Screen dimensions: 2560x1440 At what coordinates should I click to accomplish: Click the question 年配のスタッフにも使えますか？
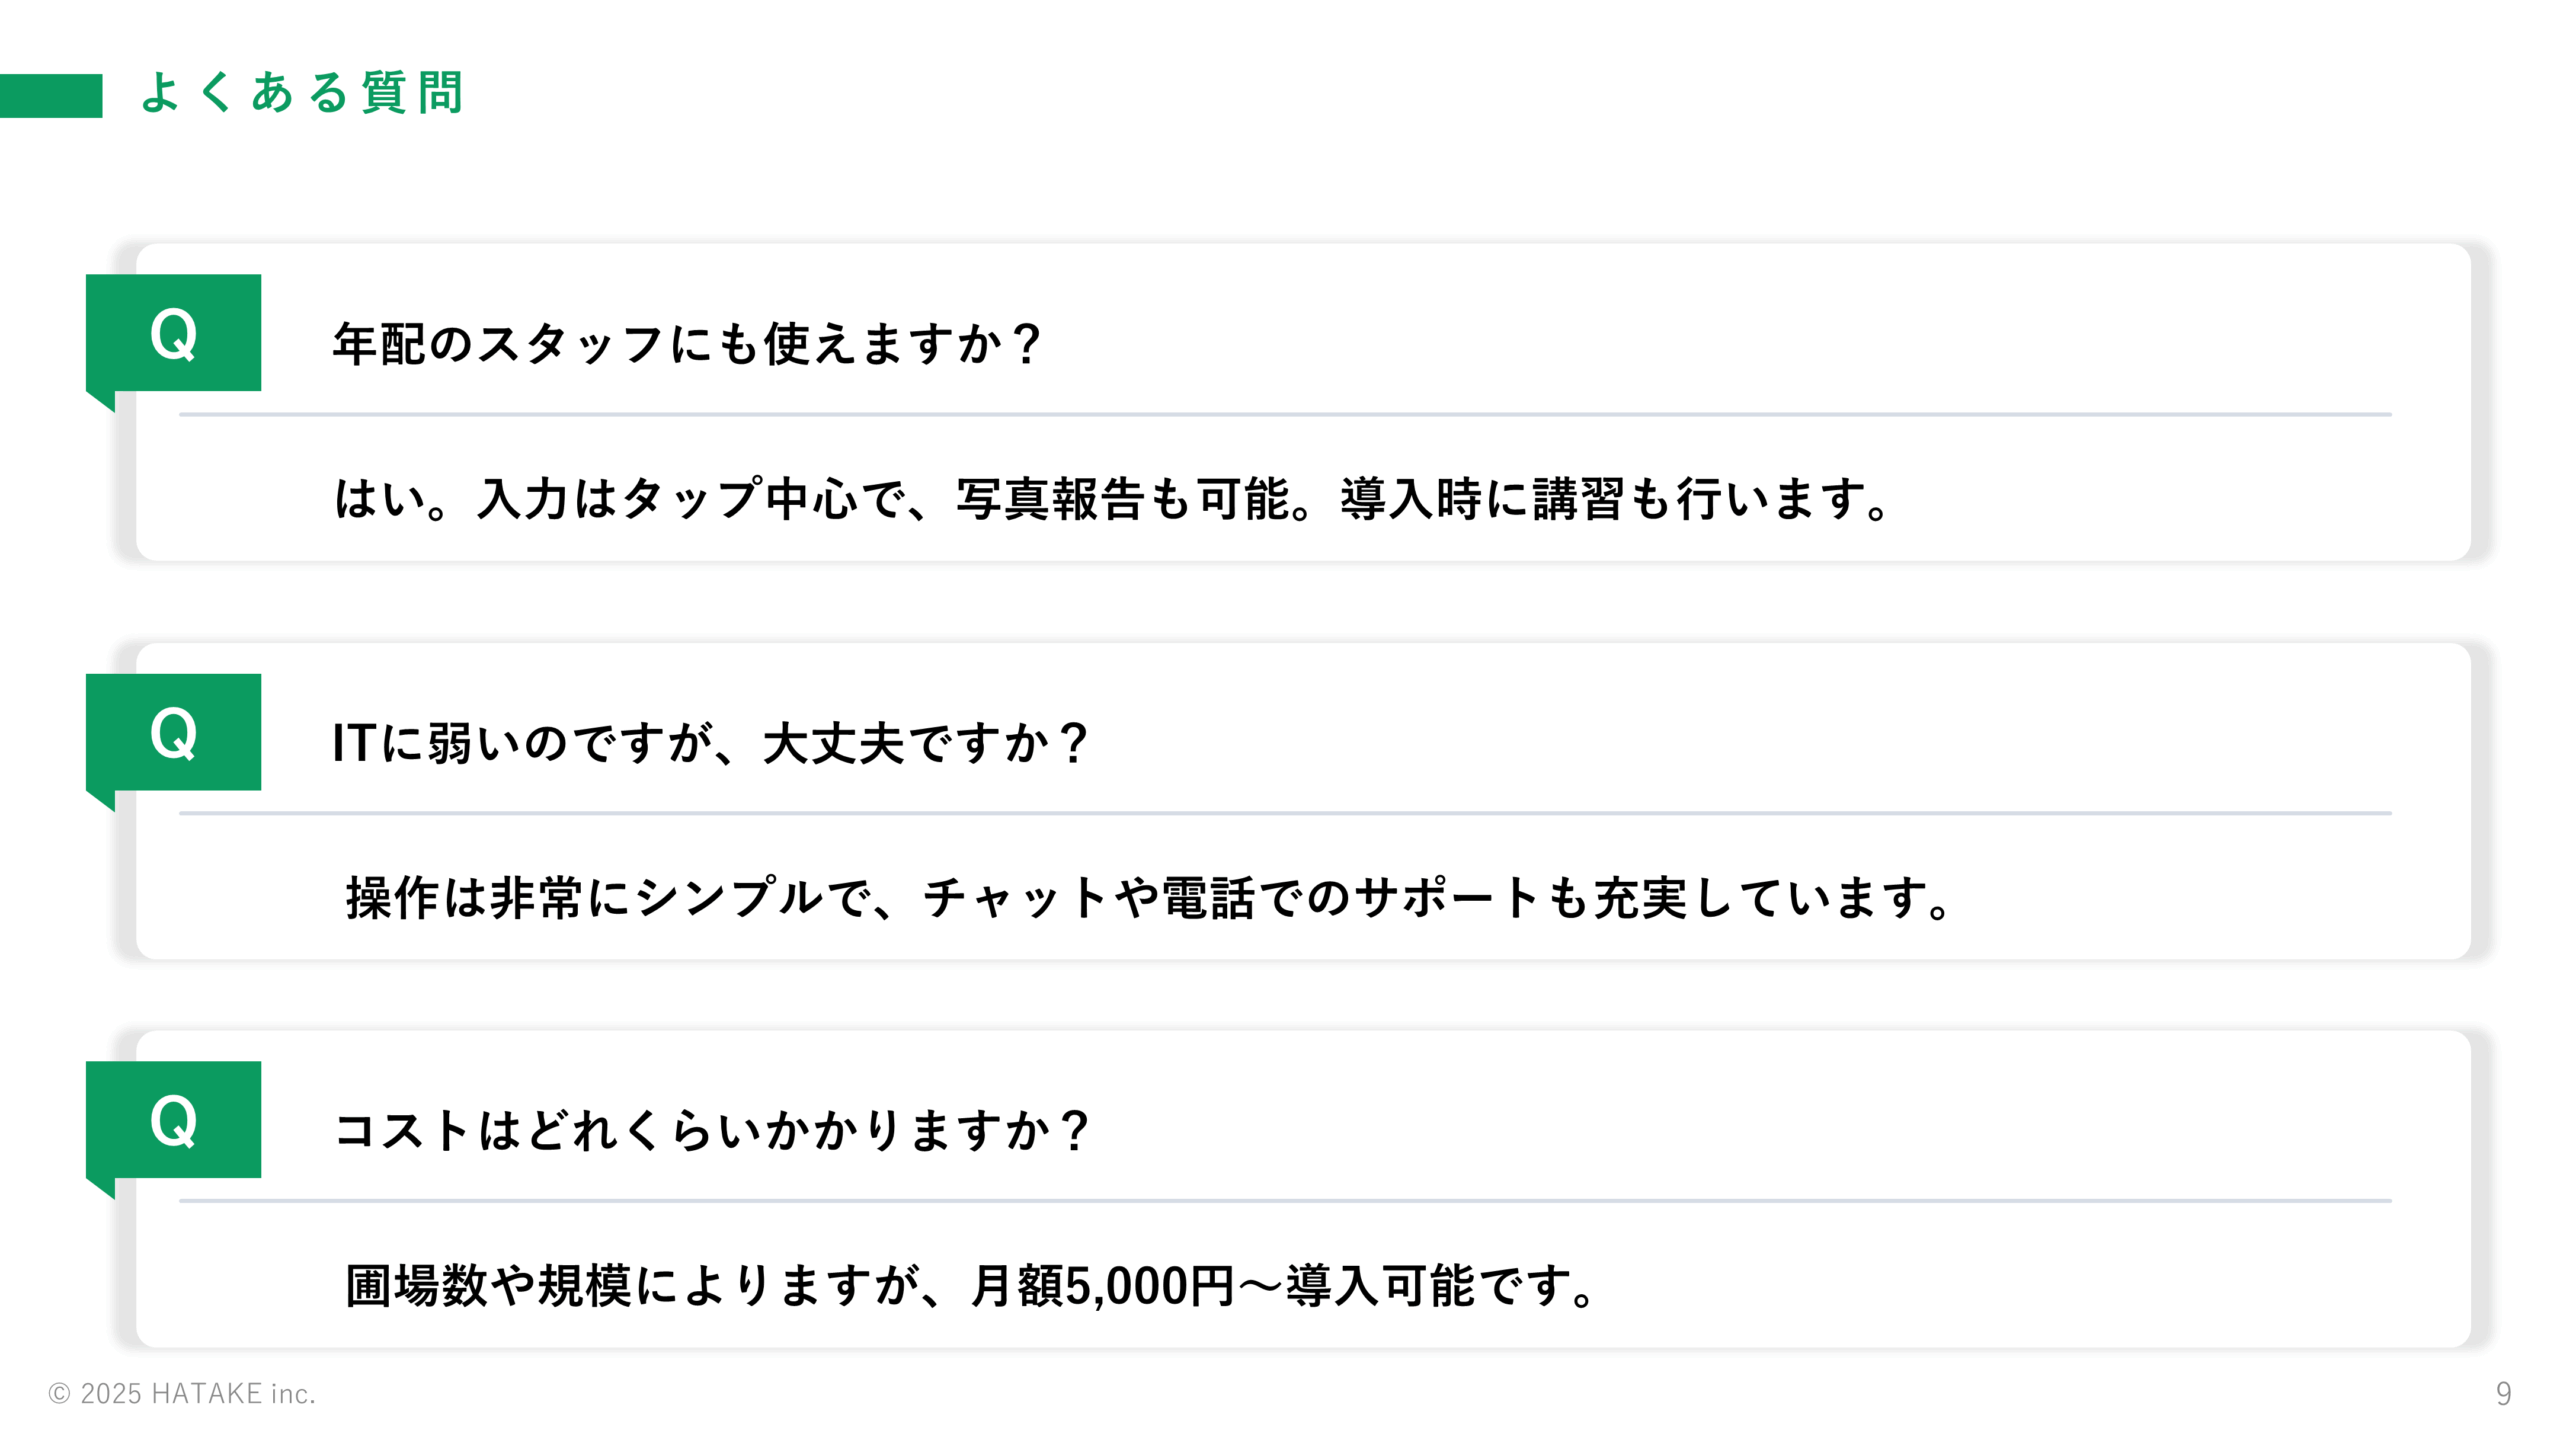tap(689, 344)
